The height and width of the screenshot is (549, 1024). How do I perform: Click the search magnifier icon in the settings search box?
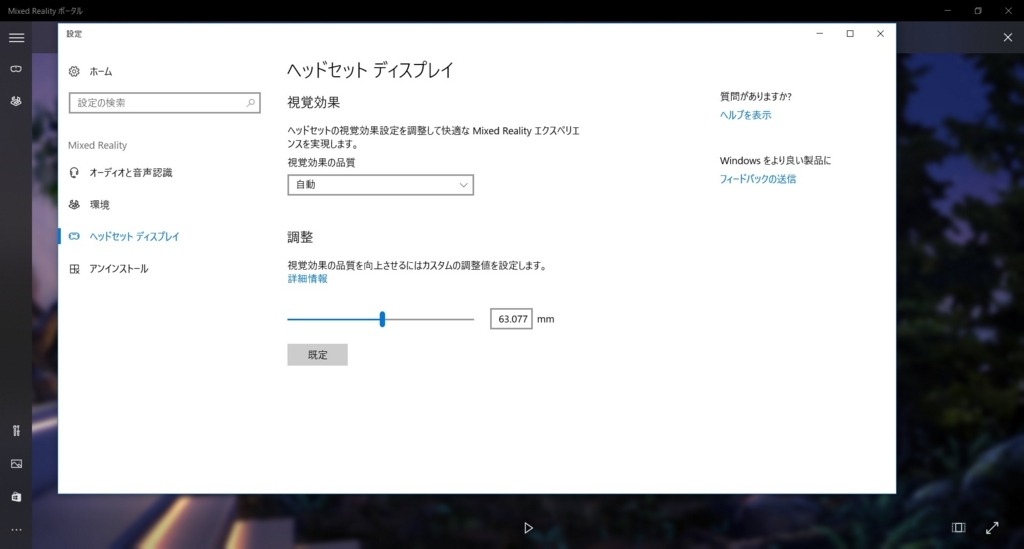[x=251, y=102]
